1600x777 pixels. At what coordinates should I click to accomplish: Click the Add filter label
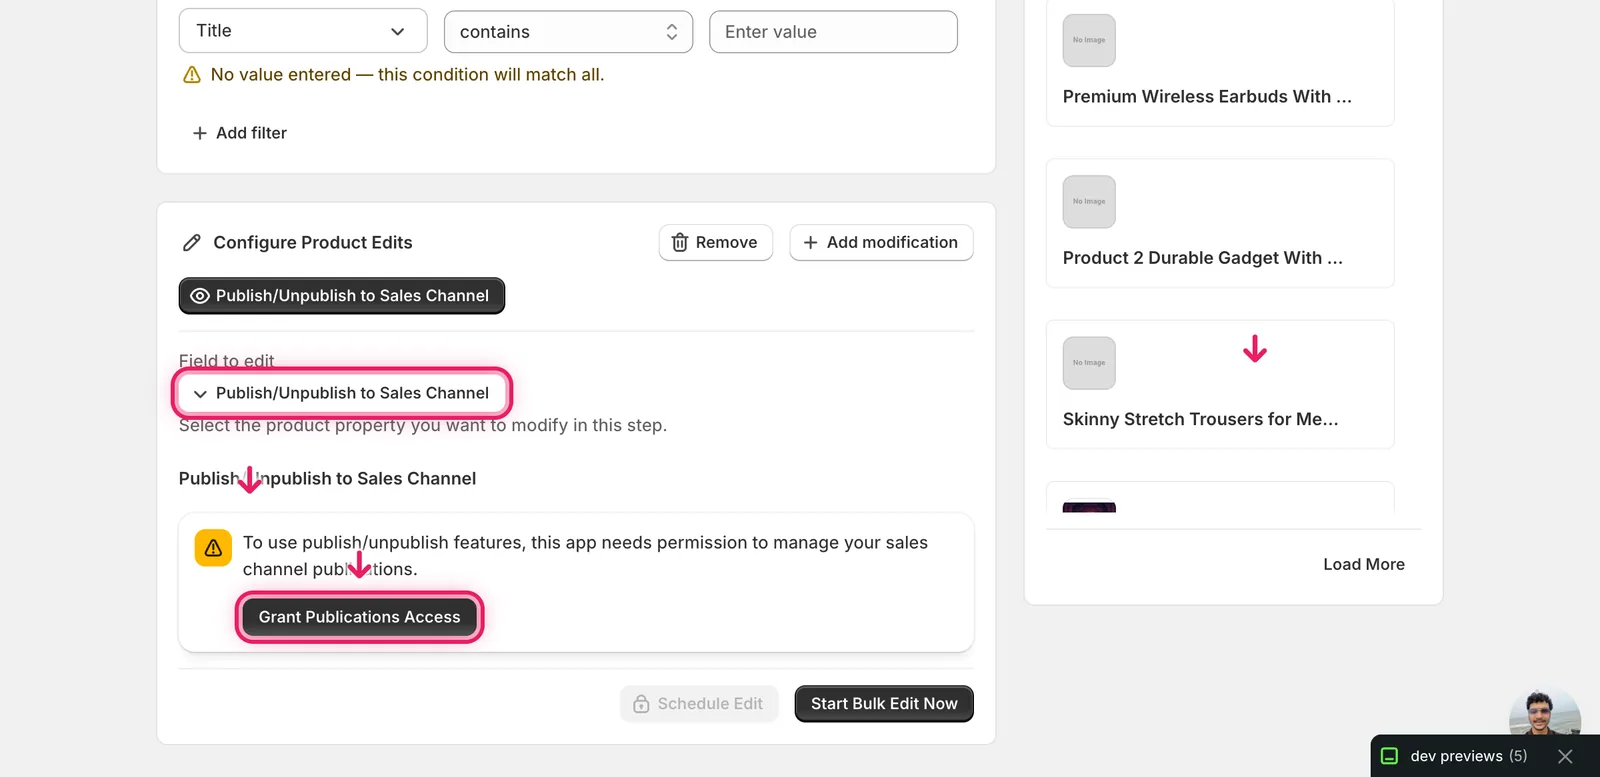tap(251, 133)
